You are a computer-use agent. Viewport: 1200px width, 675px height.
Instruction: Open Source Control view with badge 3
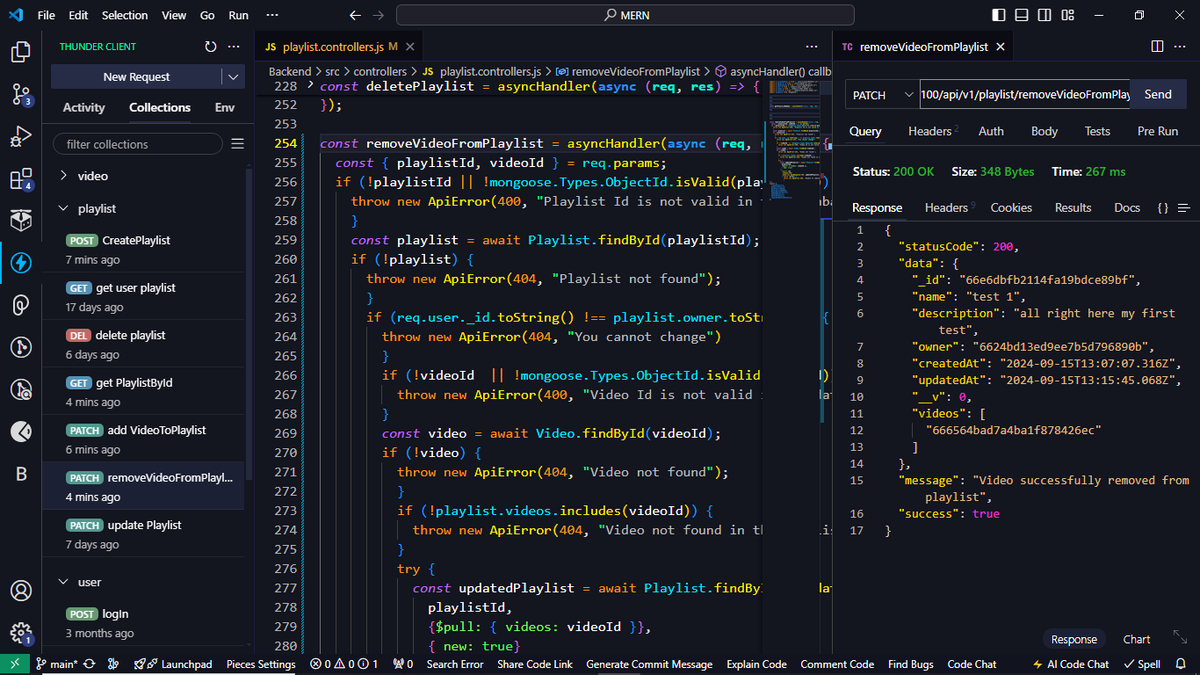[x=20, y=95]
